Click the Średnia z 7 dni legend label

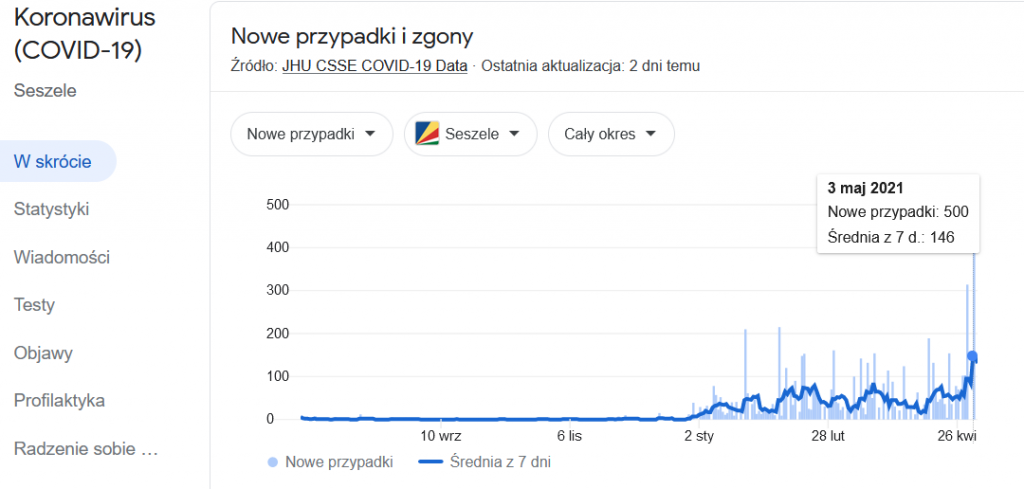click(x=498, y=462)
